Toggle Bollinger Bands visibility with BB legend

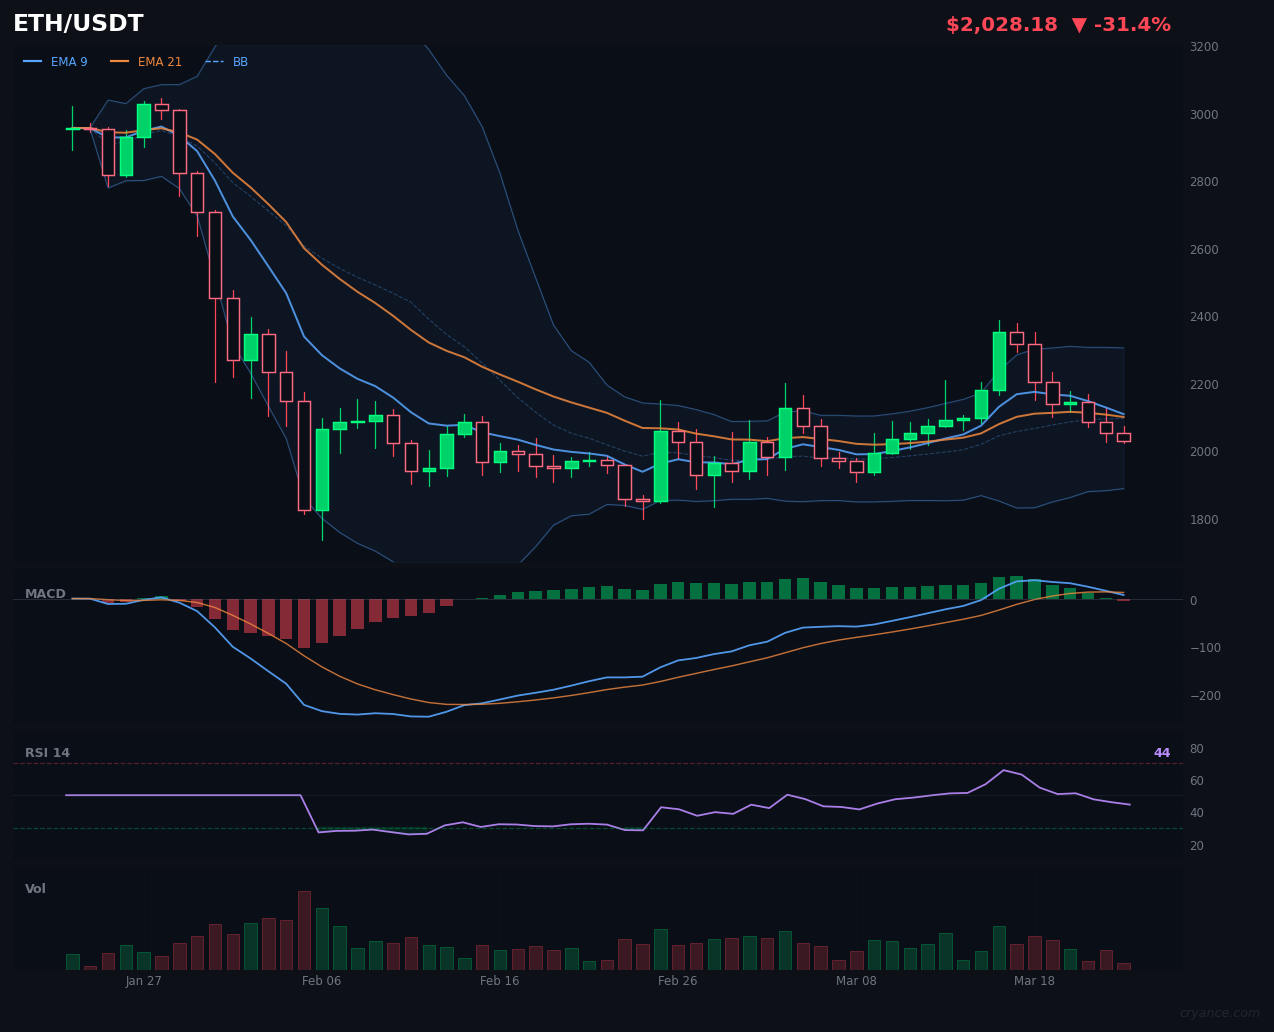pos(215,61)
